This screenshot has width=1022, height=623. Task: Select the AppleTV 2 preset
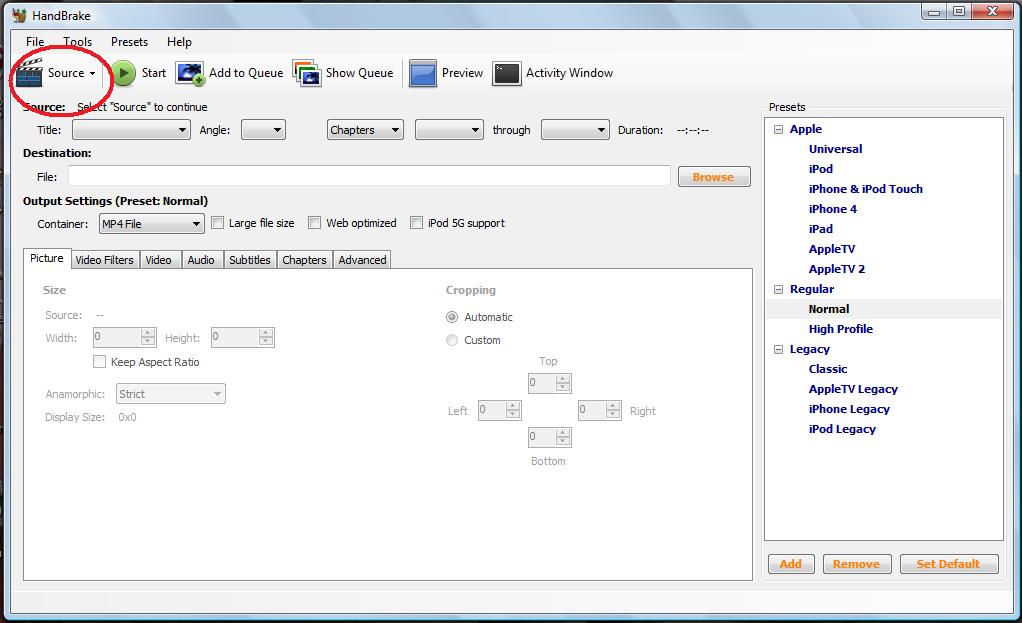pyautogui.click(x=837, y=269)
